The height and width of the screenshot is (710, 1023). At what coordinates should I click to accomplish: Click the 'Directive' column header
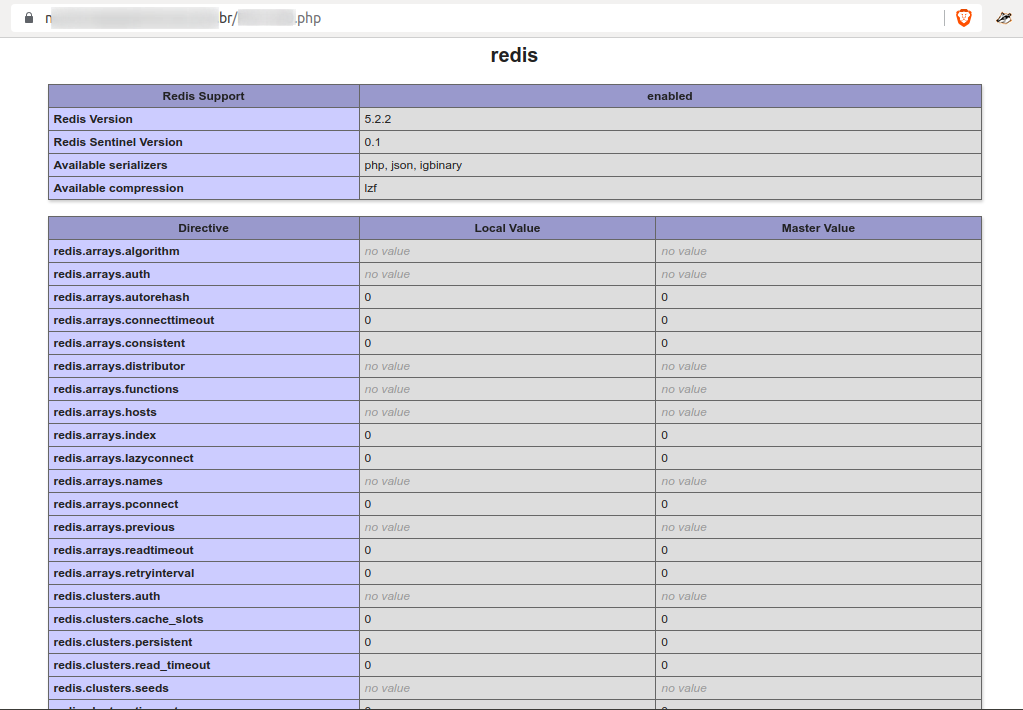204,228
